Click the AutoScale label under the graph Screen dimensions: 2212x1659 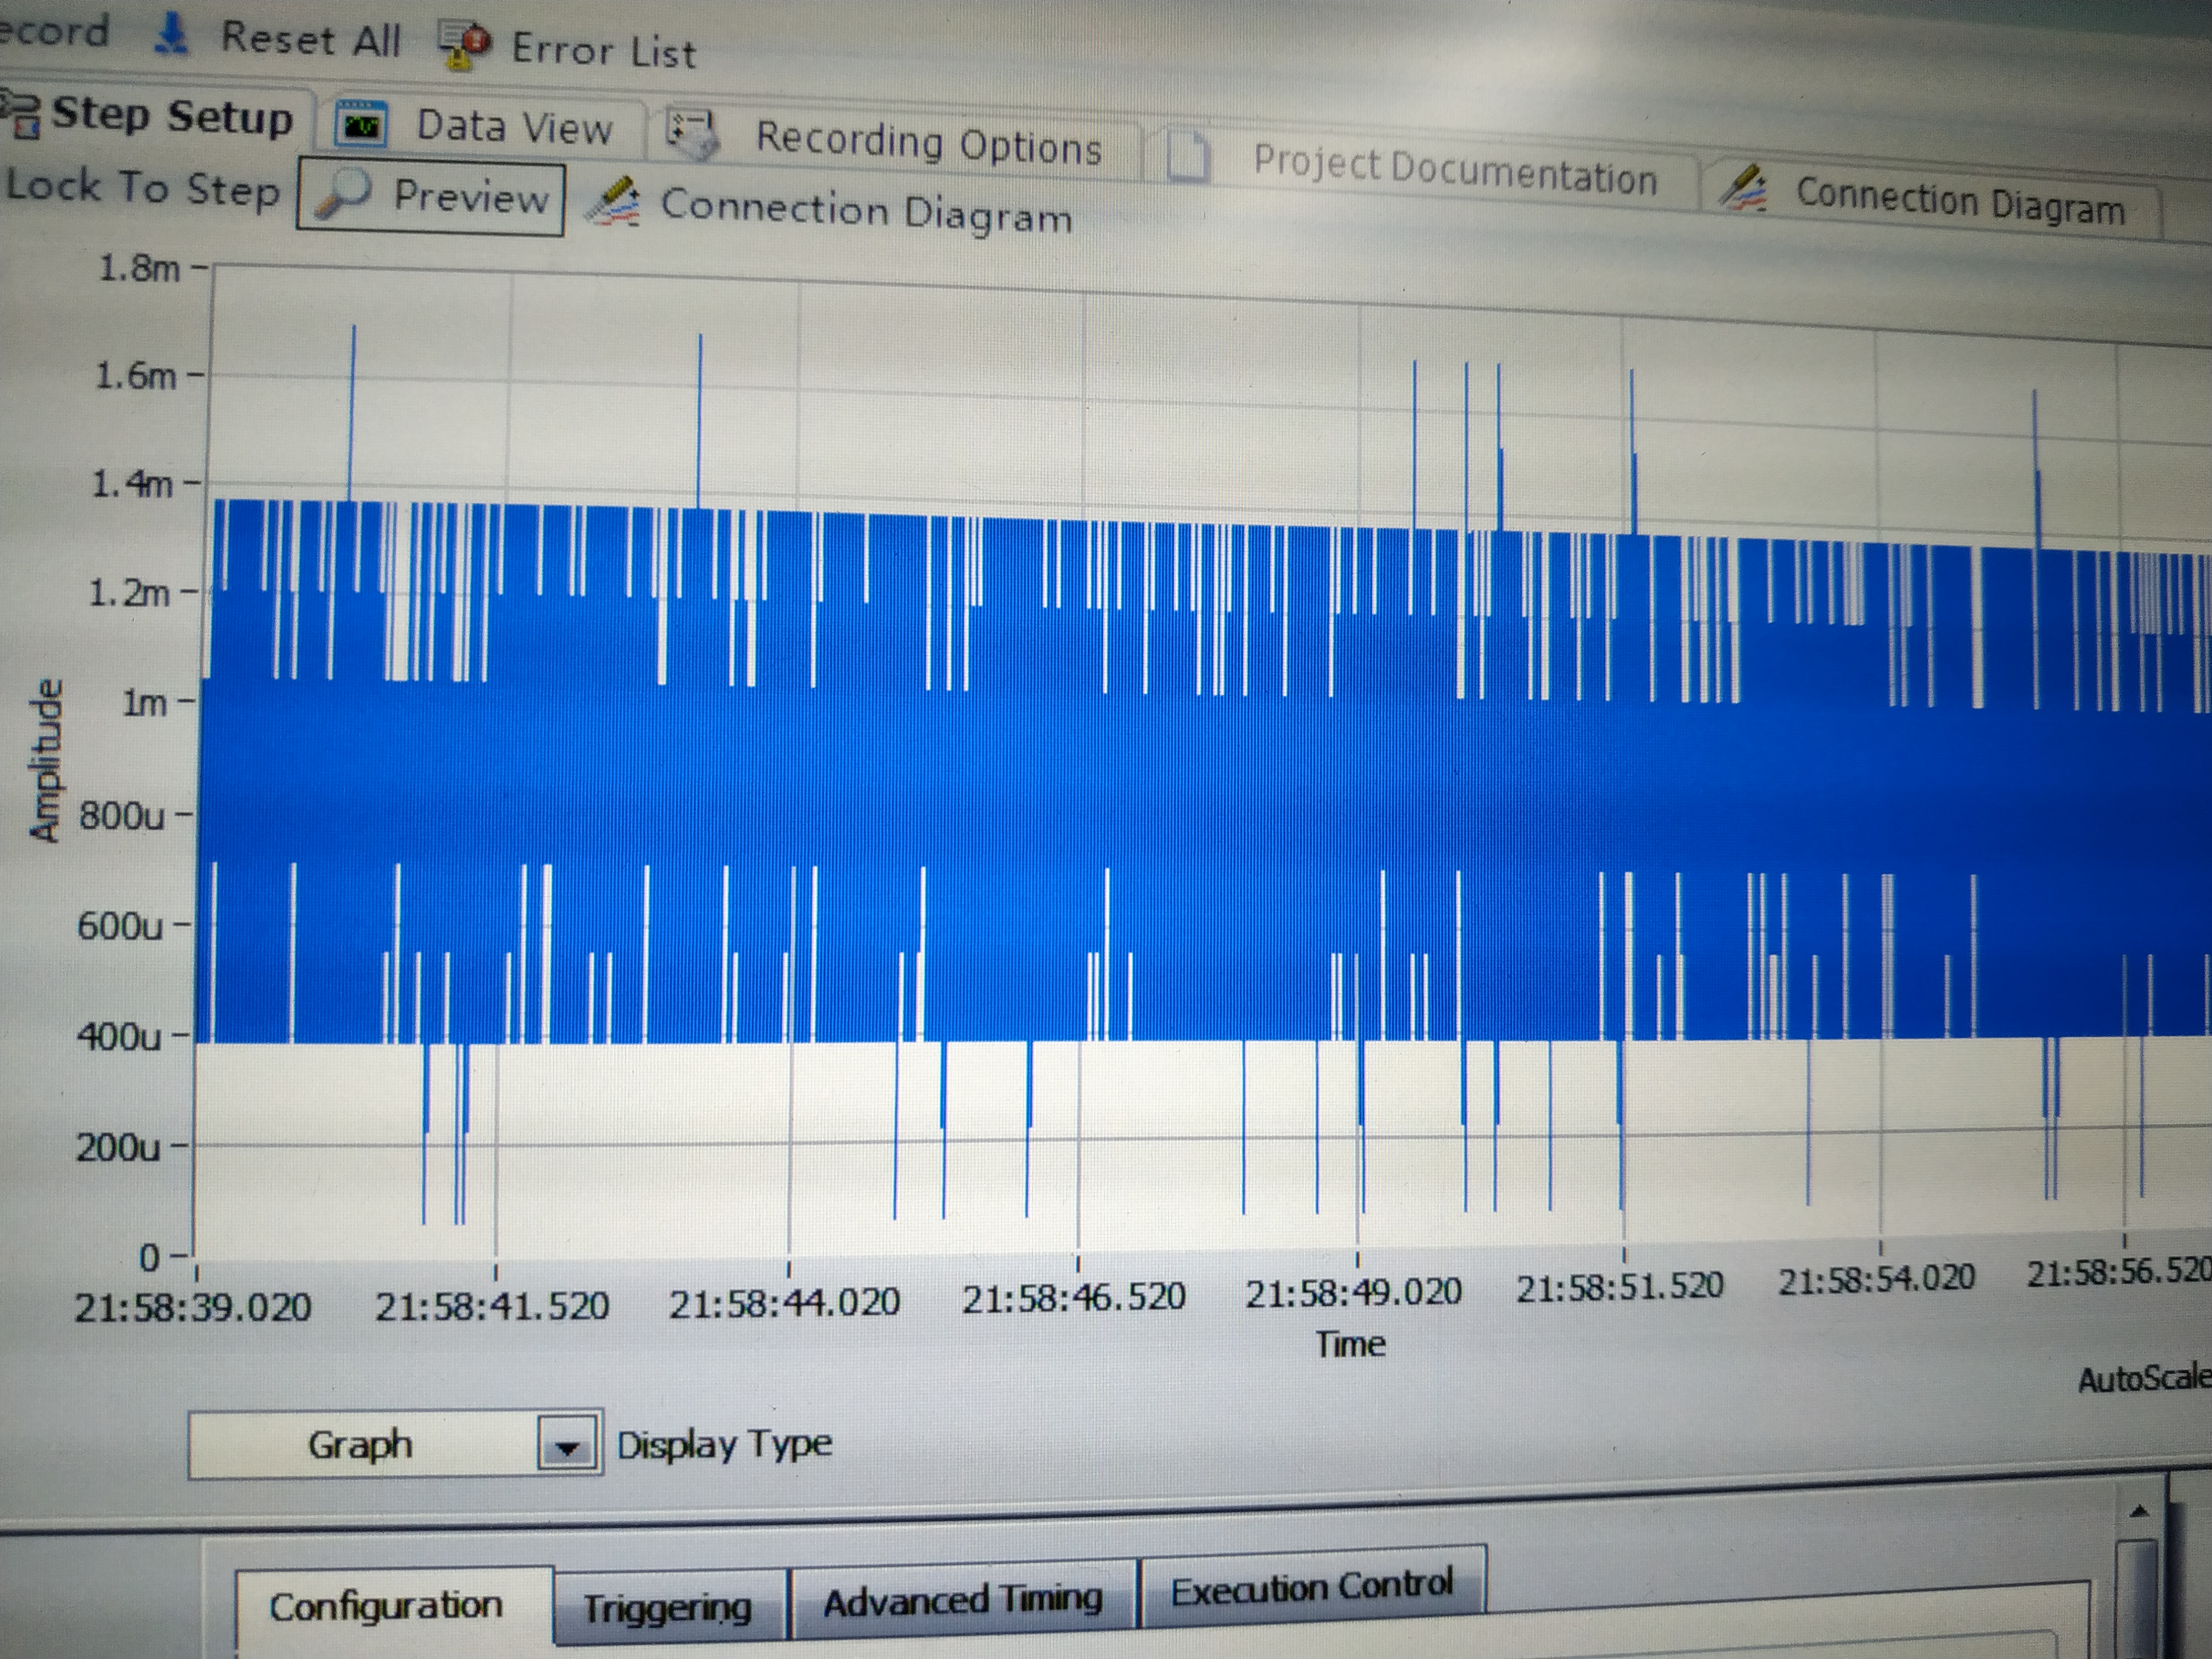click(2144, 1379)
